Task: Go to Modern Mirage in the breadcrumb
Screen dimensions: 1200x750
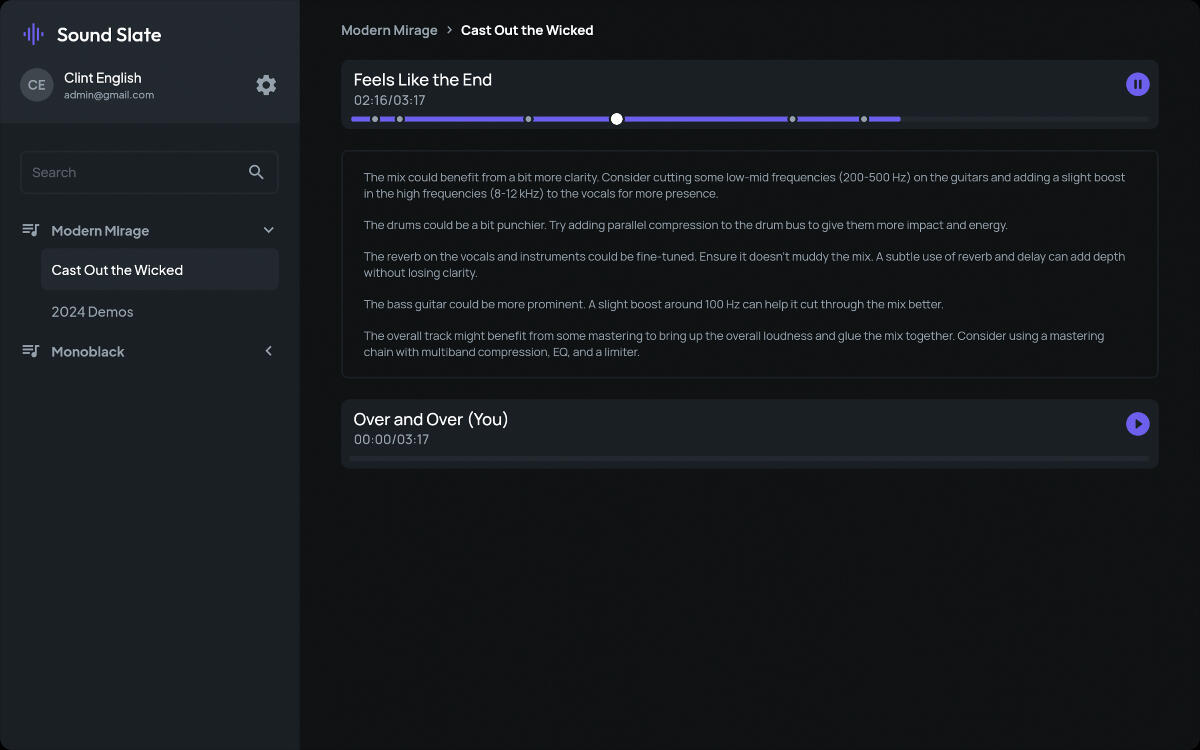Action: [x=389, y=30]
